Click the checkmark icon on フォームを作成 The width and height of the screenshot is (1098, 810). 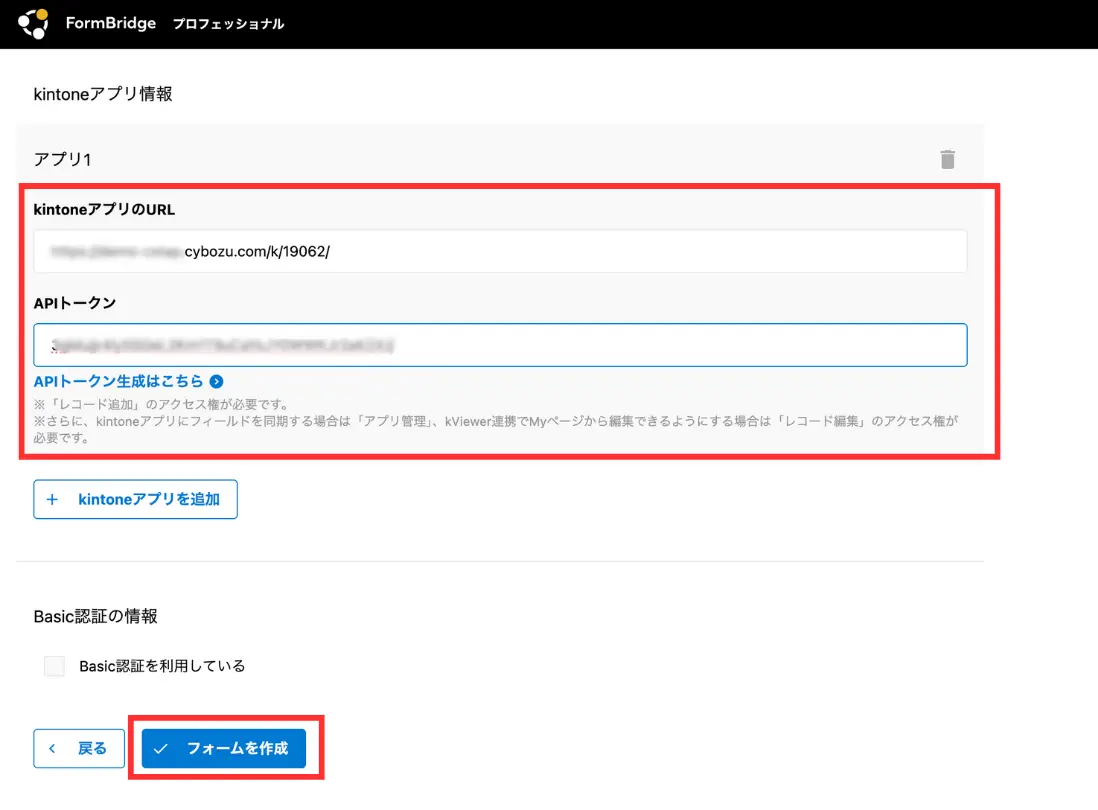click(161, 748)
